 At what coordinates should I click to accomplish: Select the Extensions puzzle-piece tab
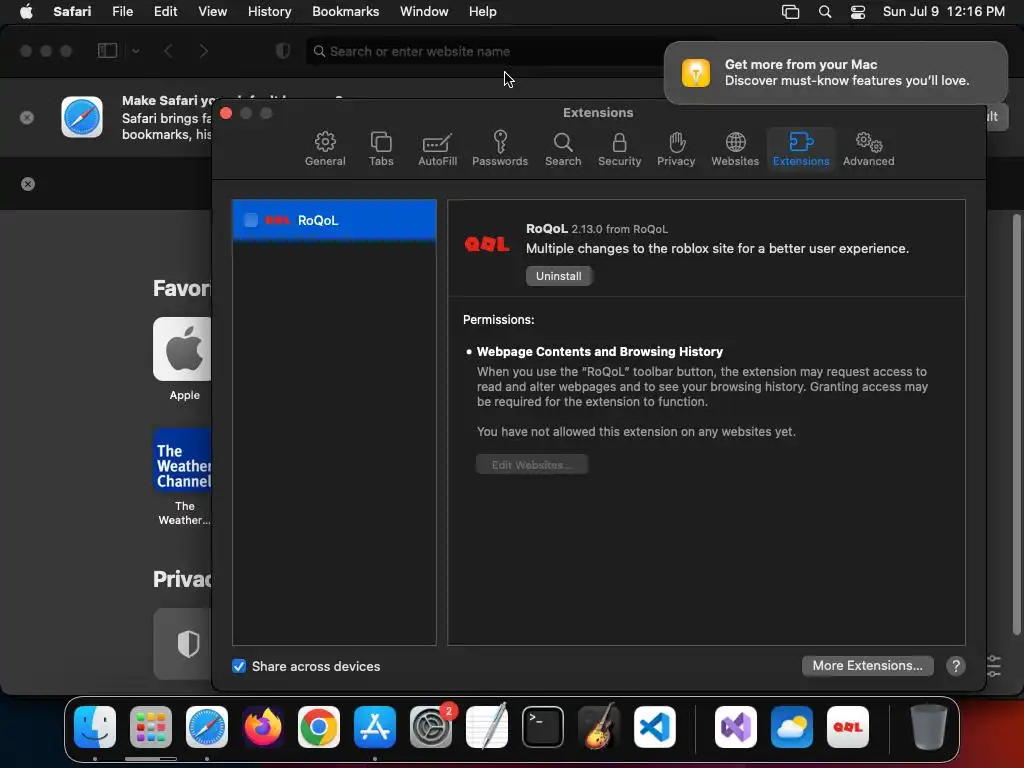tap(801, 149)
